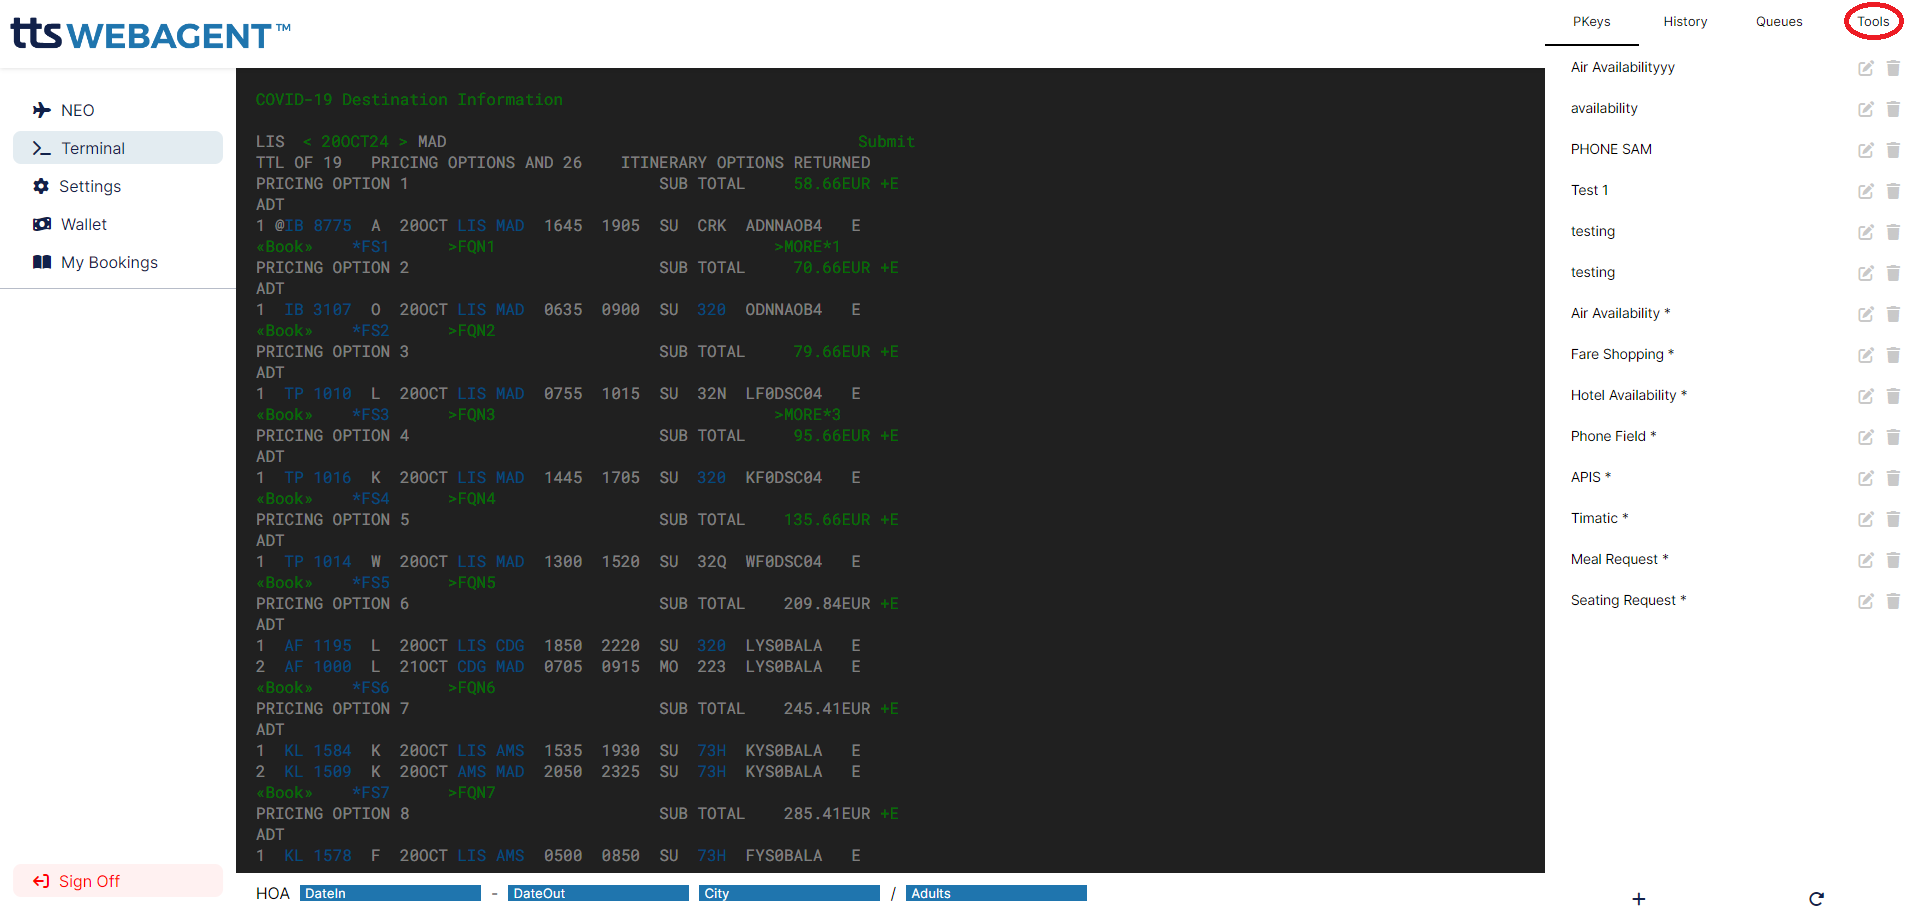Open the Queues tab
Viewport: 1920px width, 917px height.
pos(1779,22)
